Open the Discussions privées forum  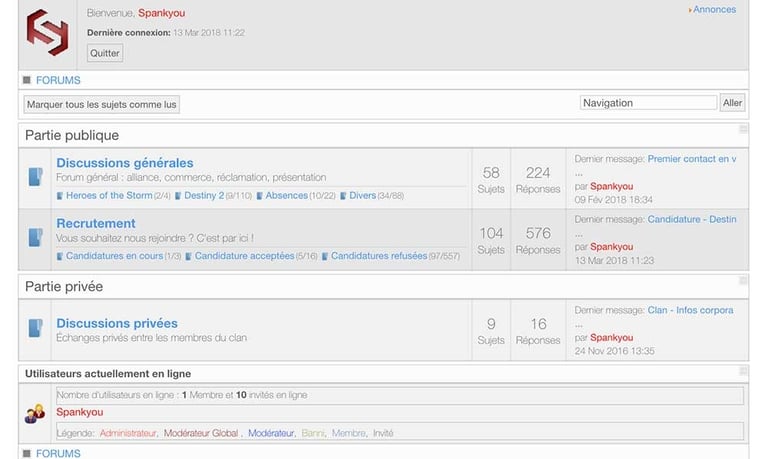tap(117, 323)
